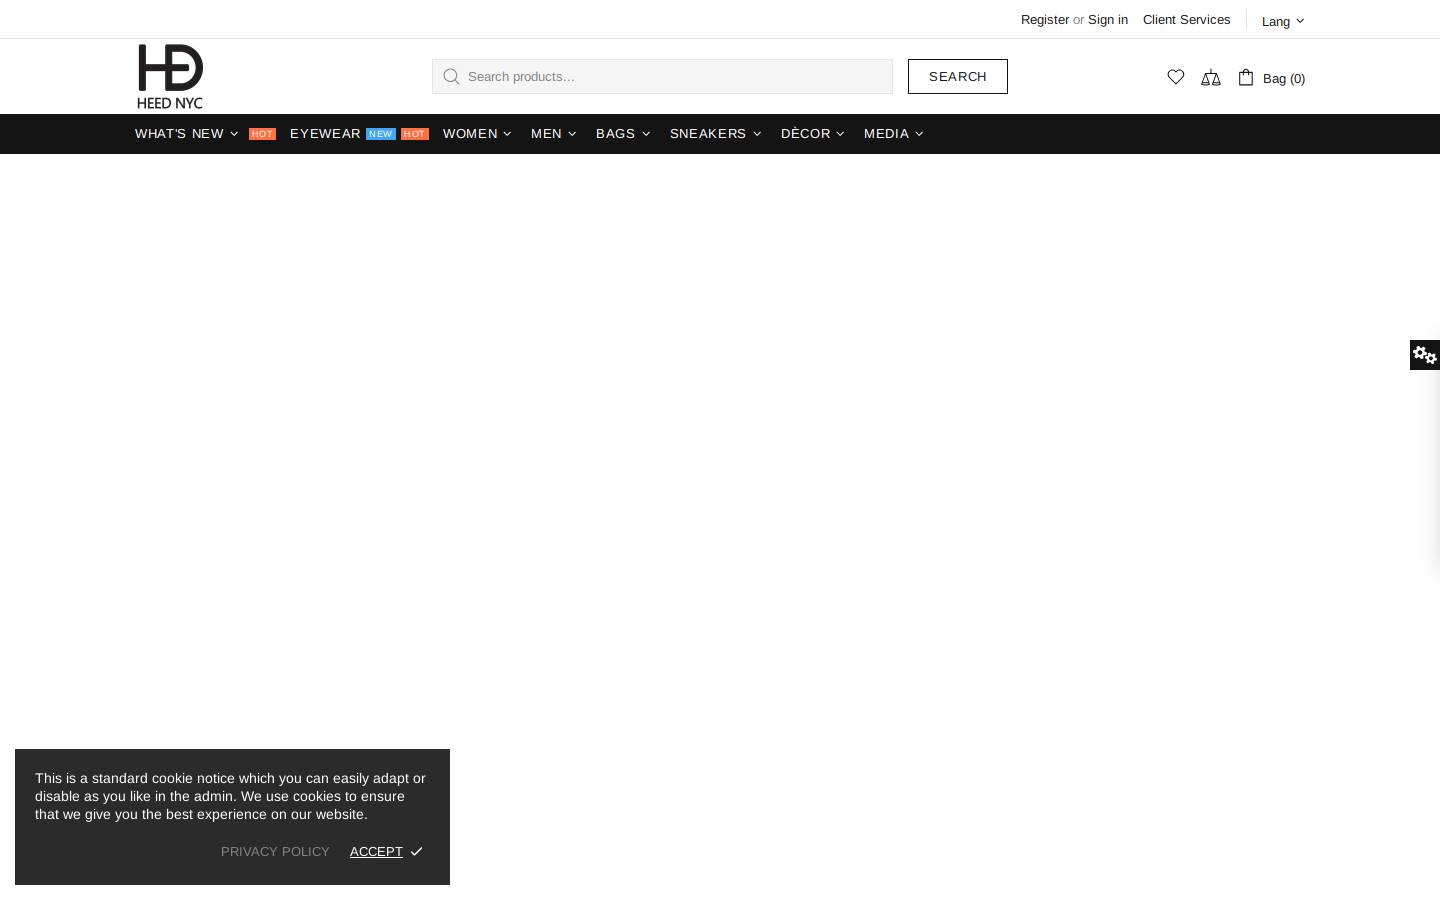Open the wishlist heart icon
The width and height of the screenshot is (1440, 900).
(1176, 77)
